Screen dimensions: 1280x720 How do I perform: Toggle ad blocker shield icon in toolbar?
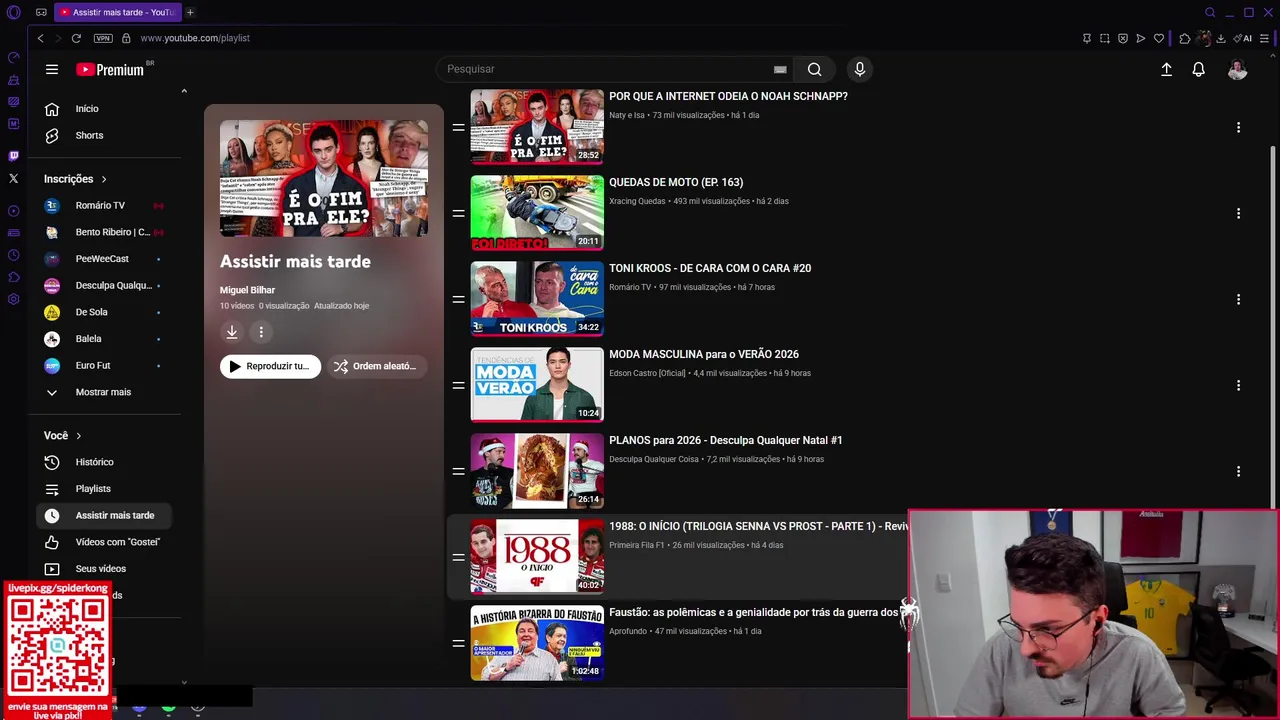point(1123,38)
